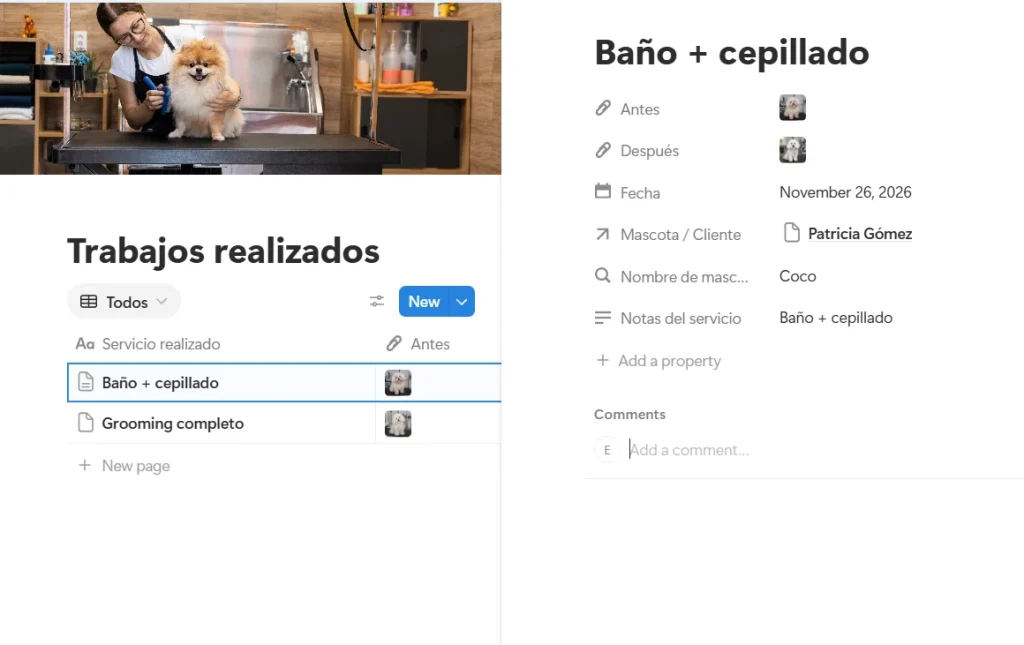This screenshot has width=1024, height=645.
Task: Select the Grooming completo table row title
Action: [x=172, y=423]
